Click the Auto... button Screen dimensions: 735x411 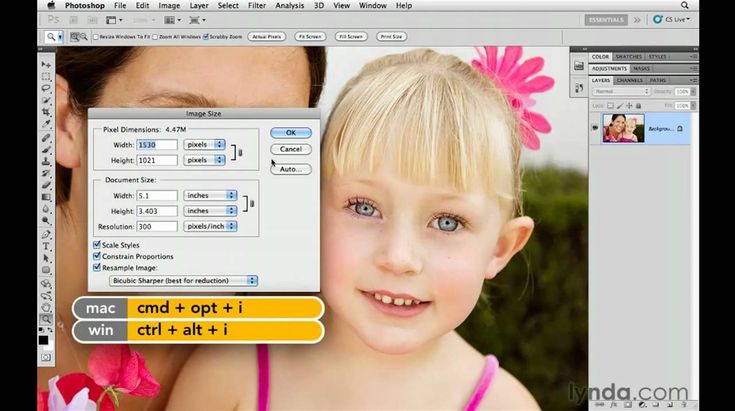point(290,169)
